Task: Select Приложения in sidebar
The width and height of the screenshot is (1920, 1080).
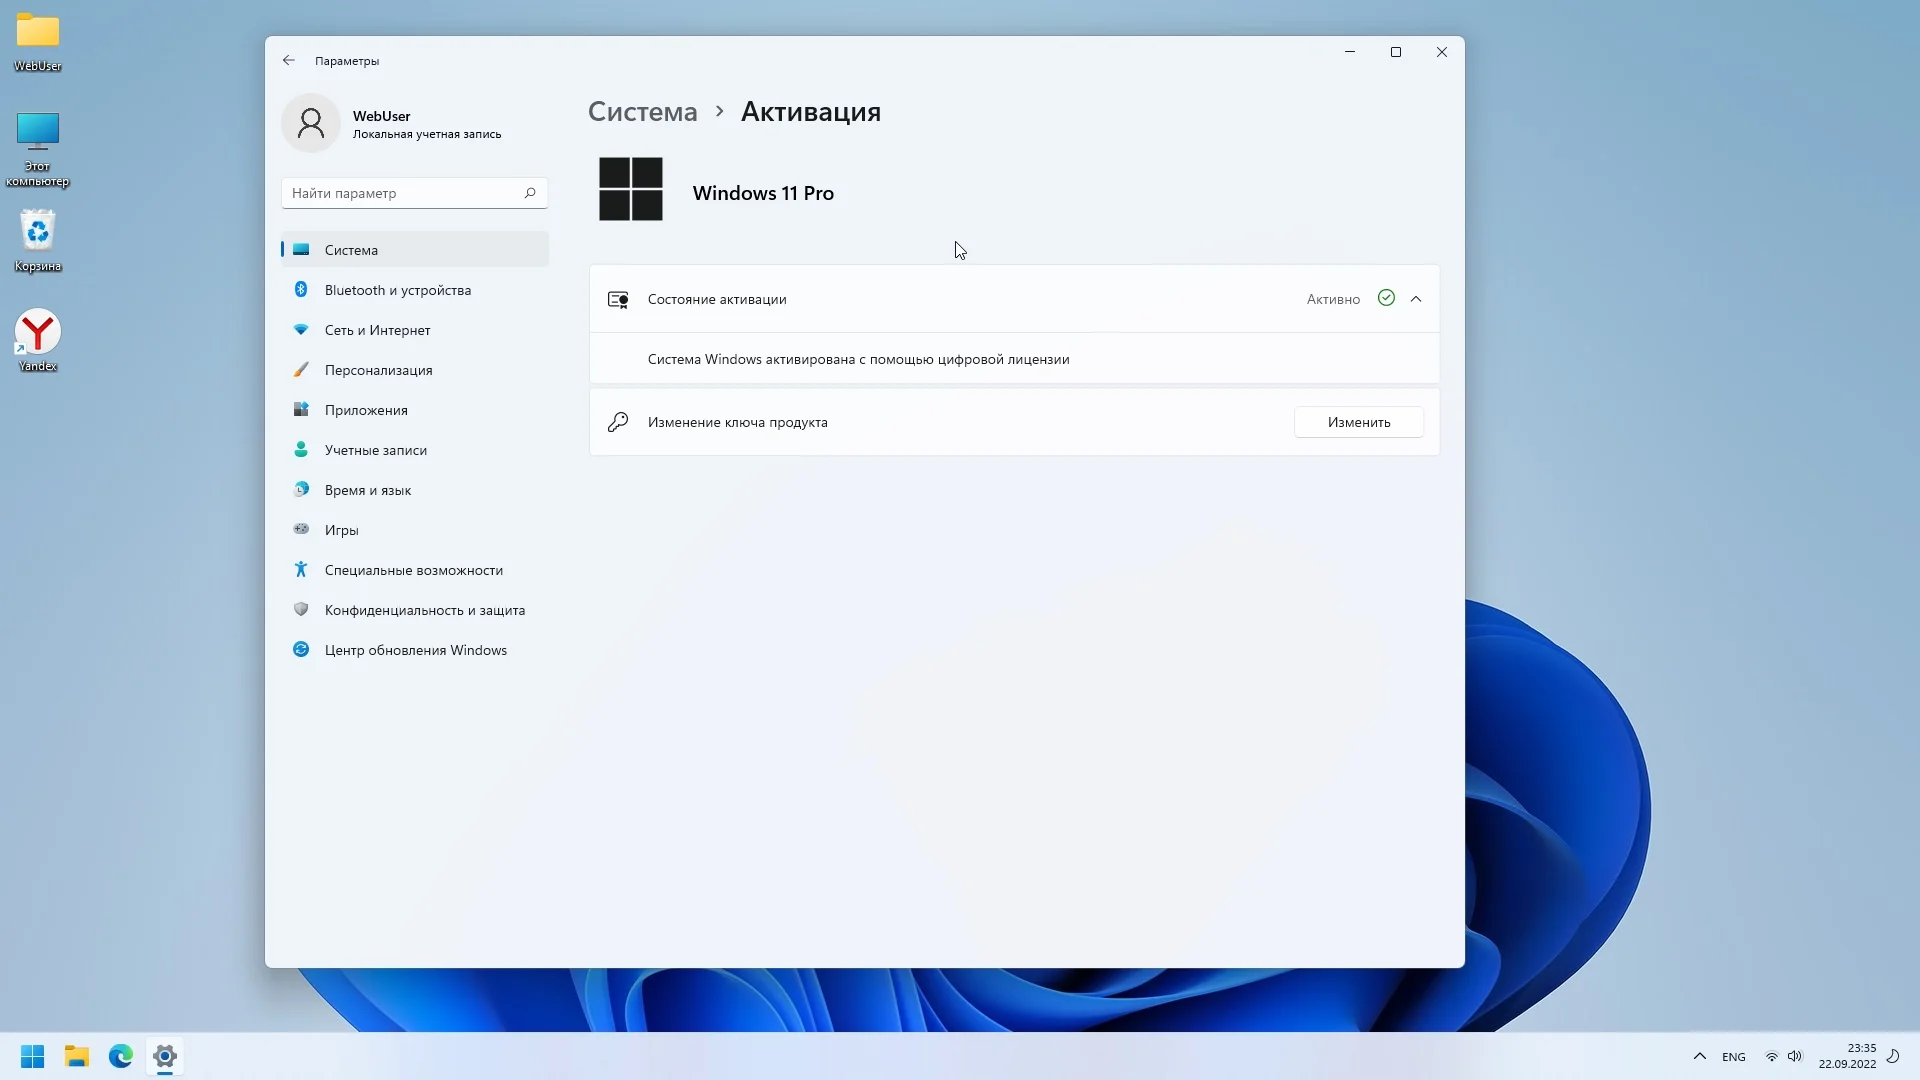Action: [x=366, y=410]
